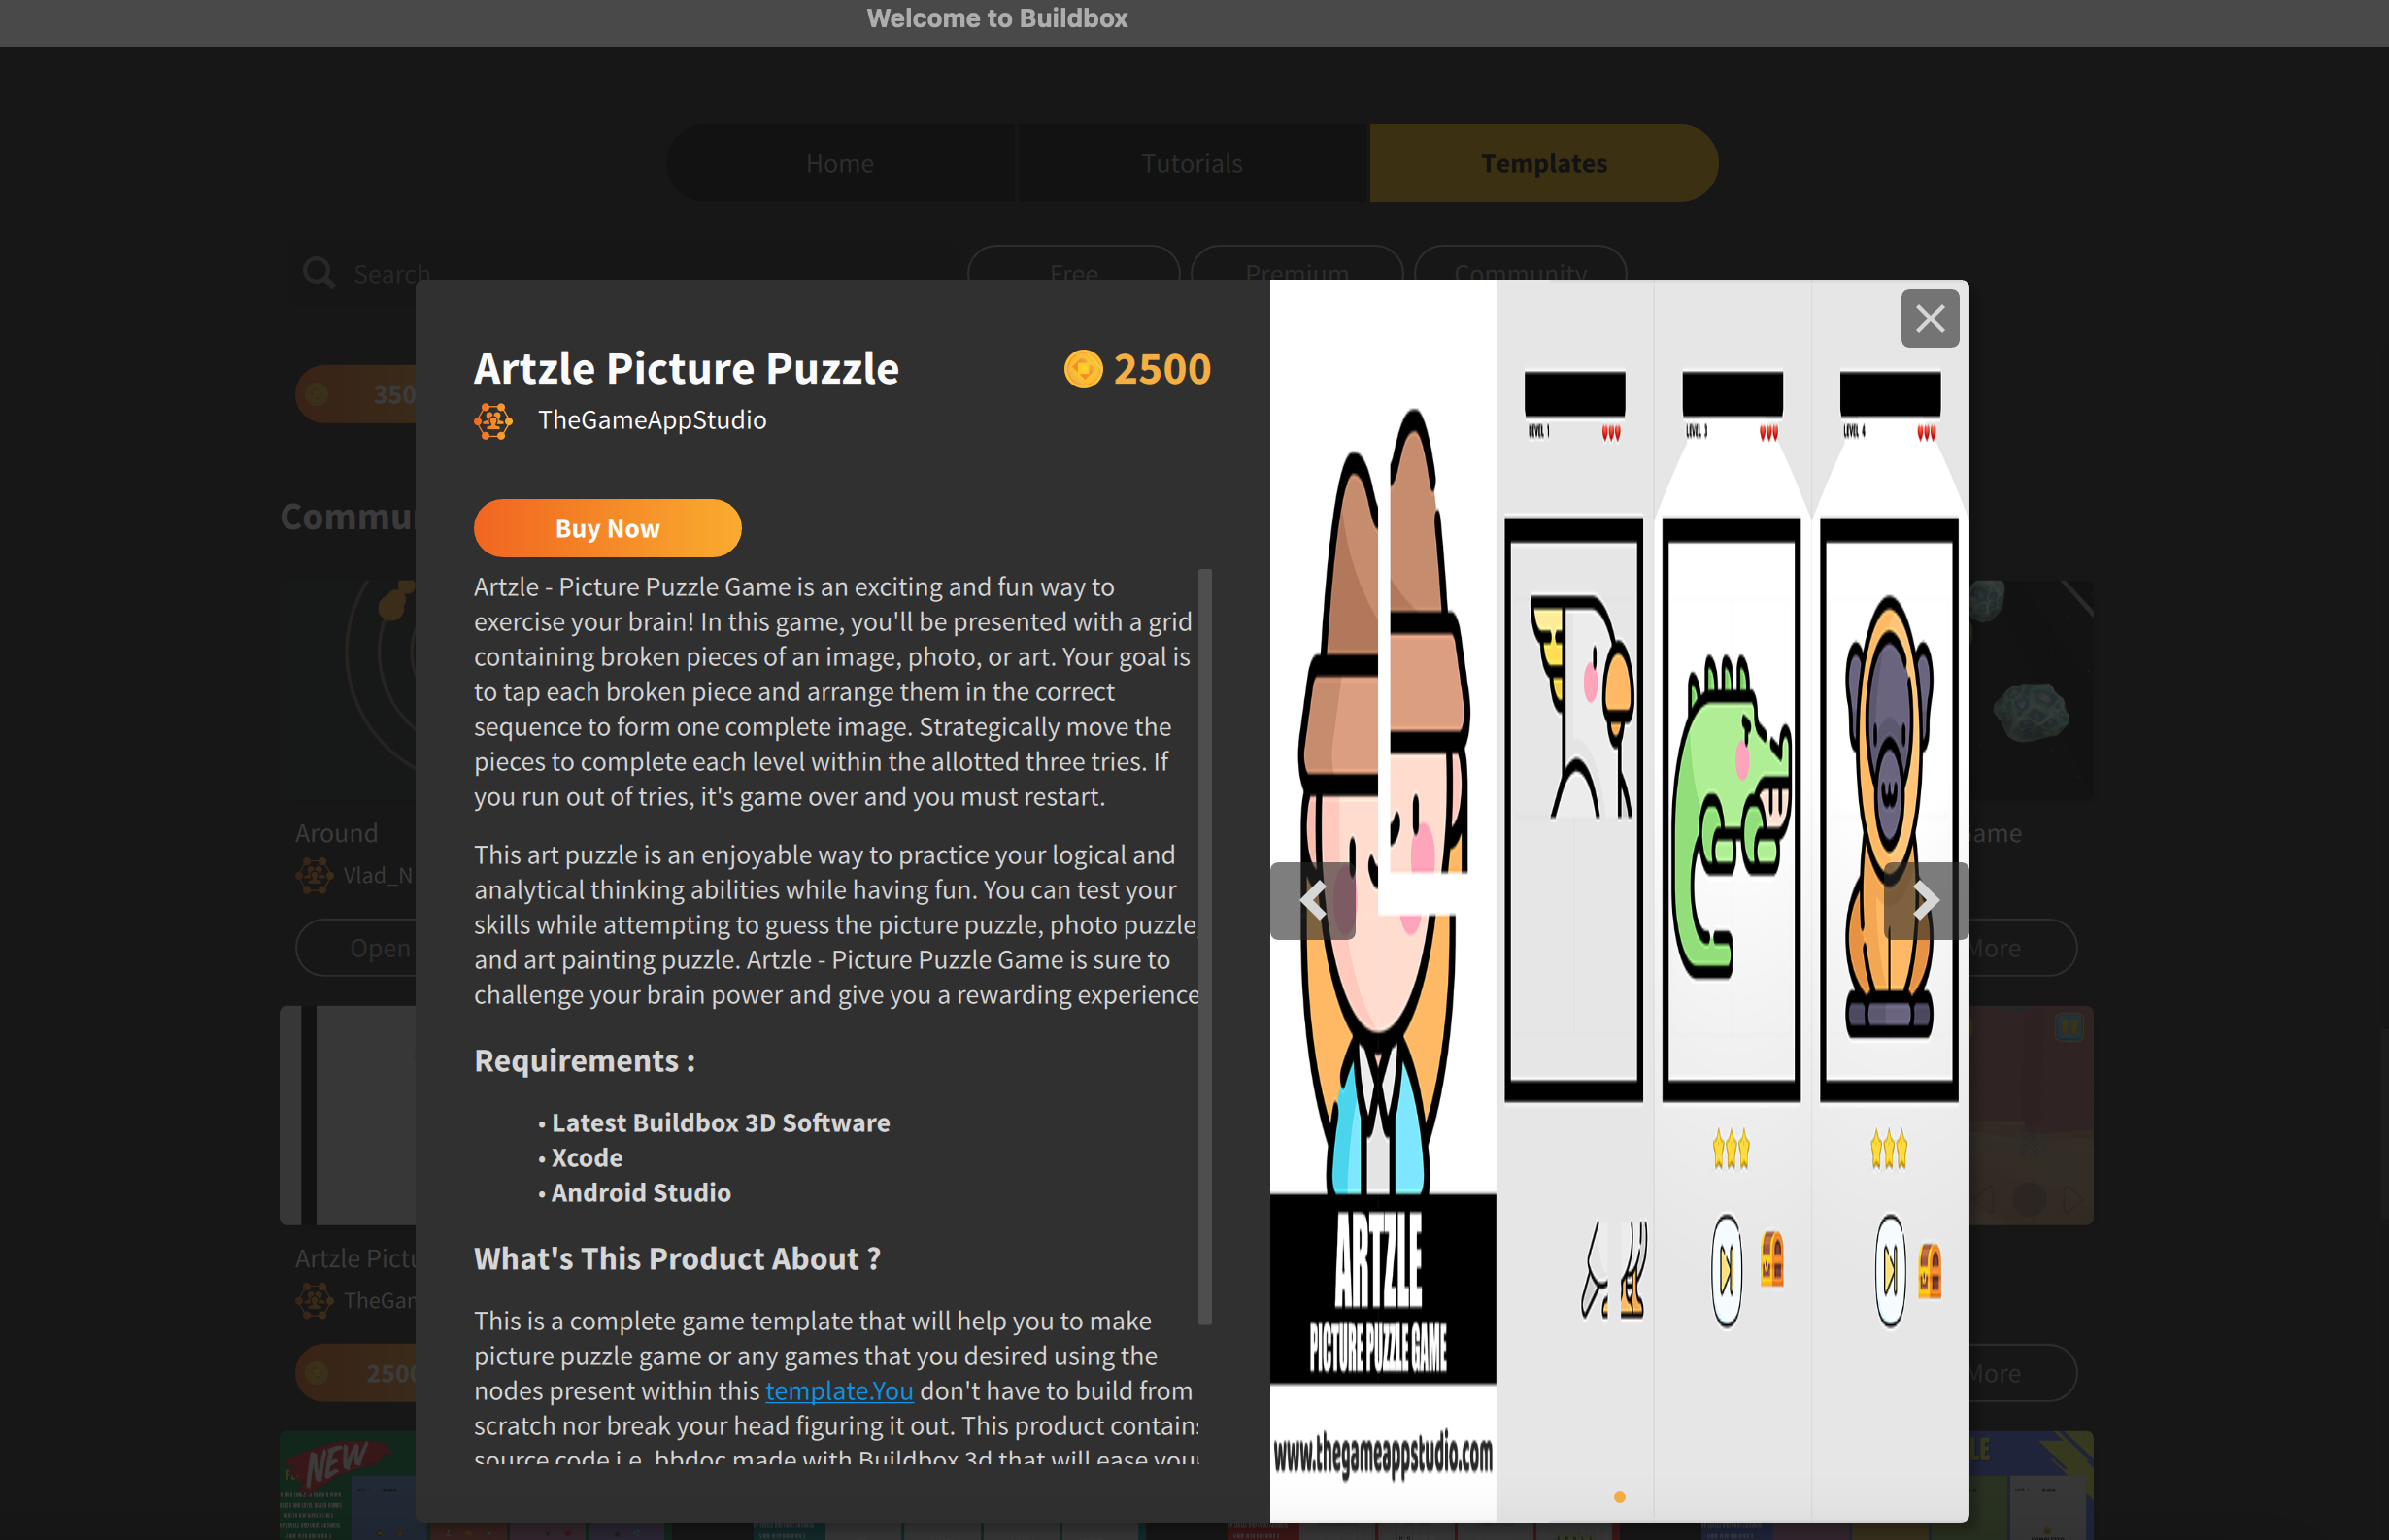Close the Artzle Picture Puzzle dialog
Viewport: 2389px width, 1540px height.
1929,319
